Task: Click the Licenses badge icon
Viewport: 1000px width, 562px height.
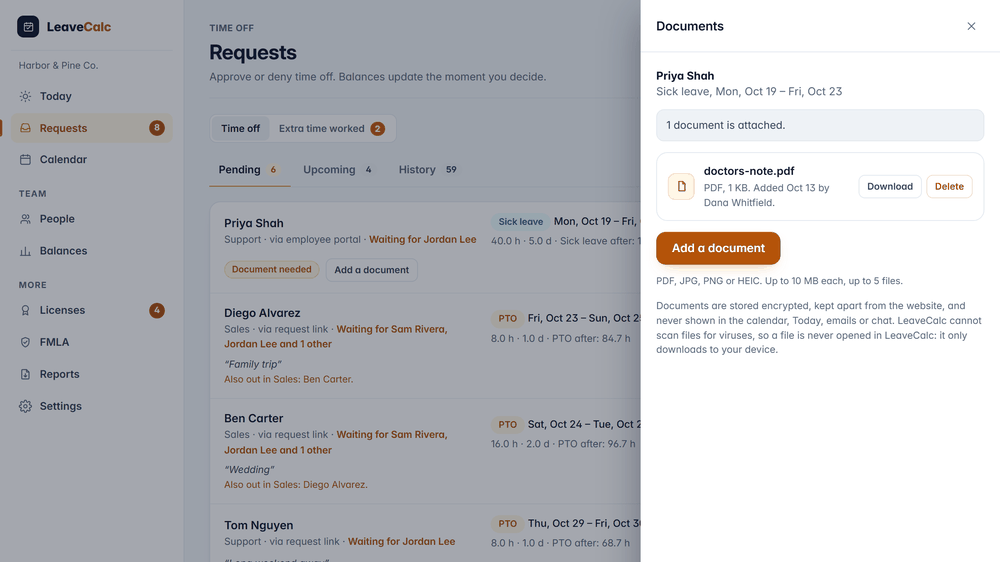Action: click(x=25, y=310)
